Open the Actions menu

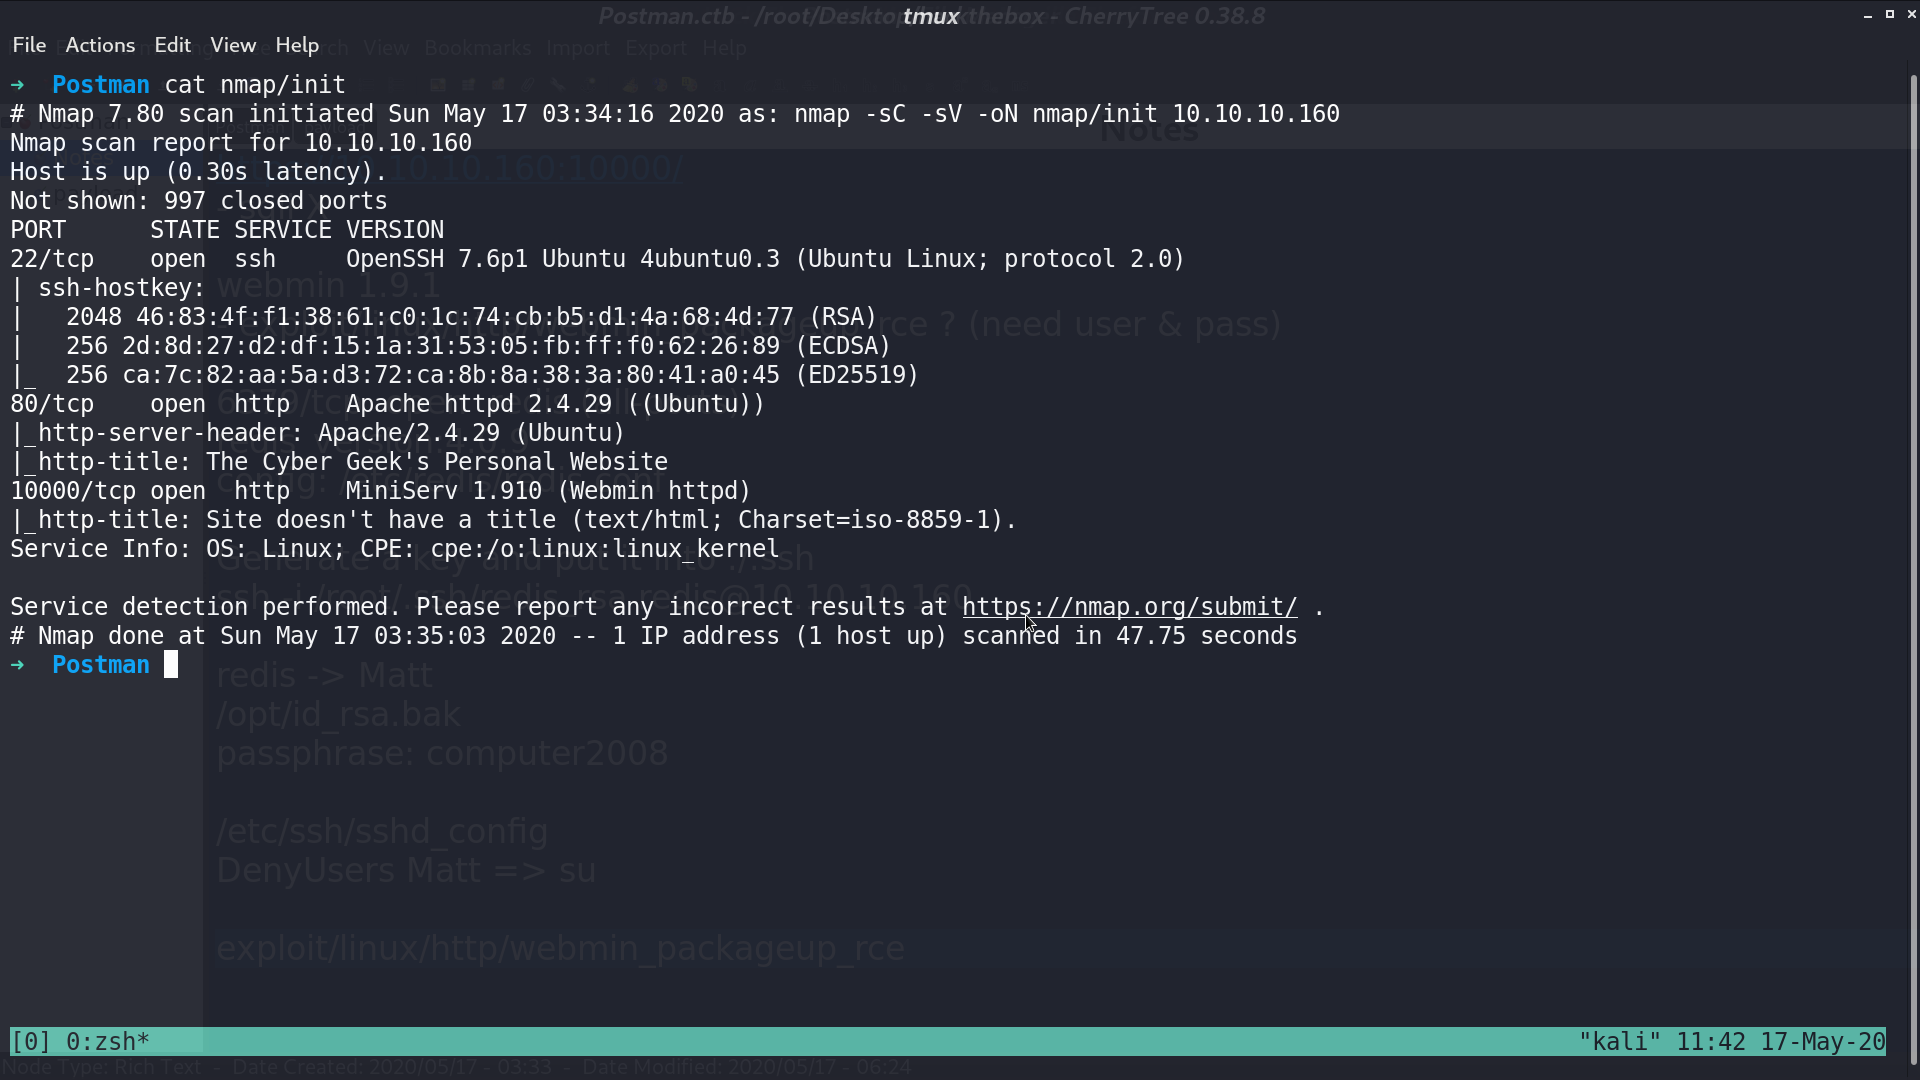click(x=100, y=45)
